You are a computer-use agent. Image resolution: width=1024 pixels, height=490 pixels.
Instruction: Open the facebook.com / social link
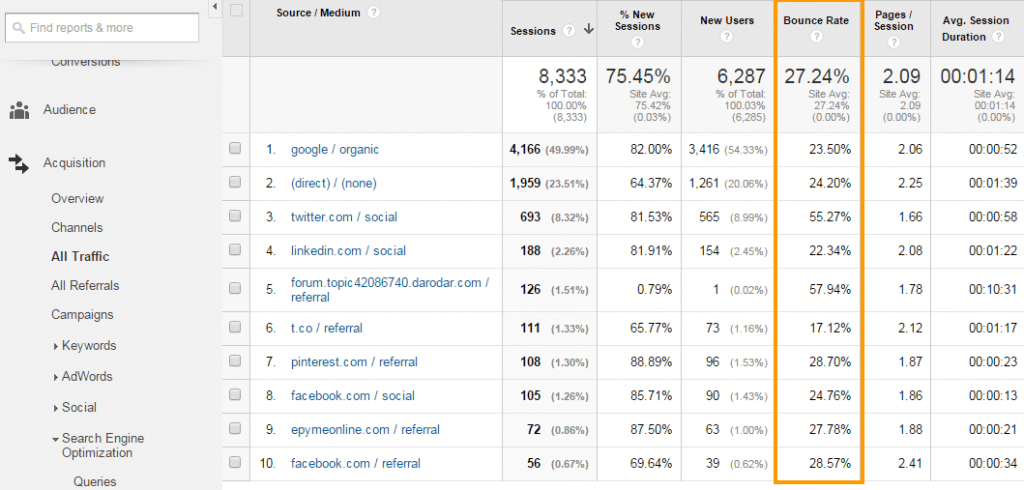353,396
